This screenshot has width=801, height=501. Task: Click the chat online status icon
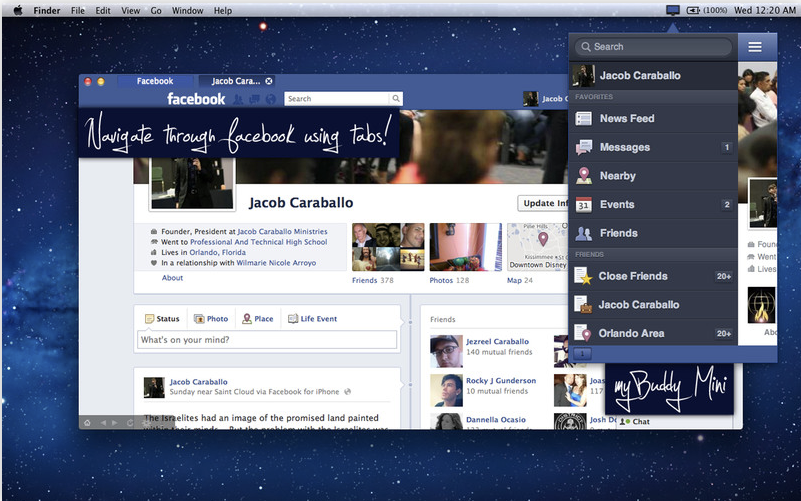pos(624,421)
